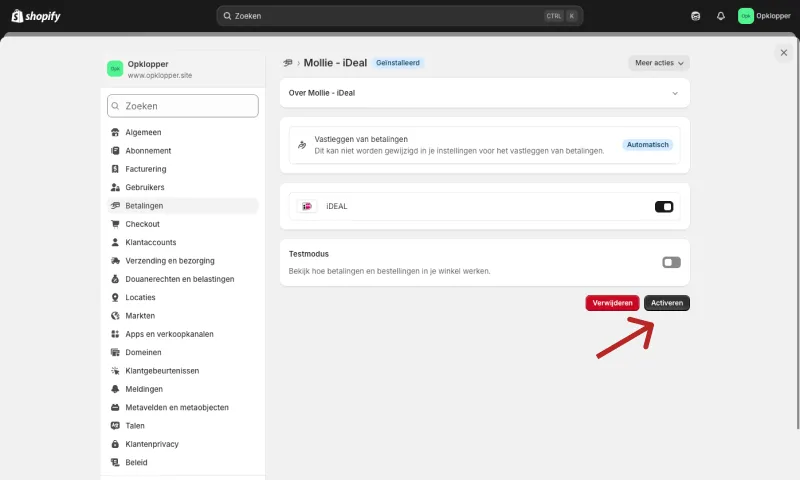Click the Meldingen bell icon in sidebar
Screen dimensions: 800x480
115,389
